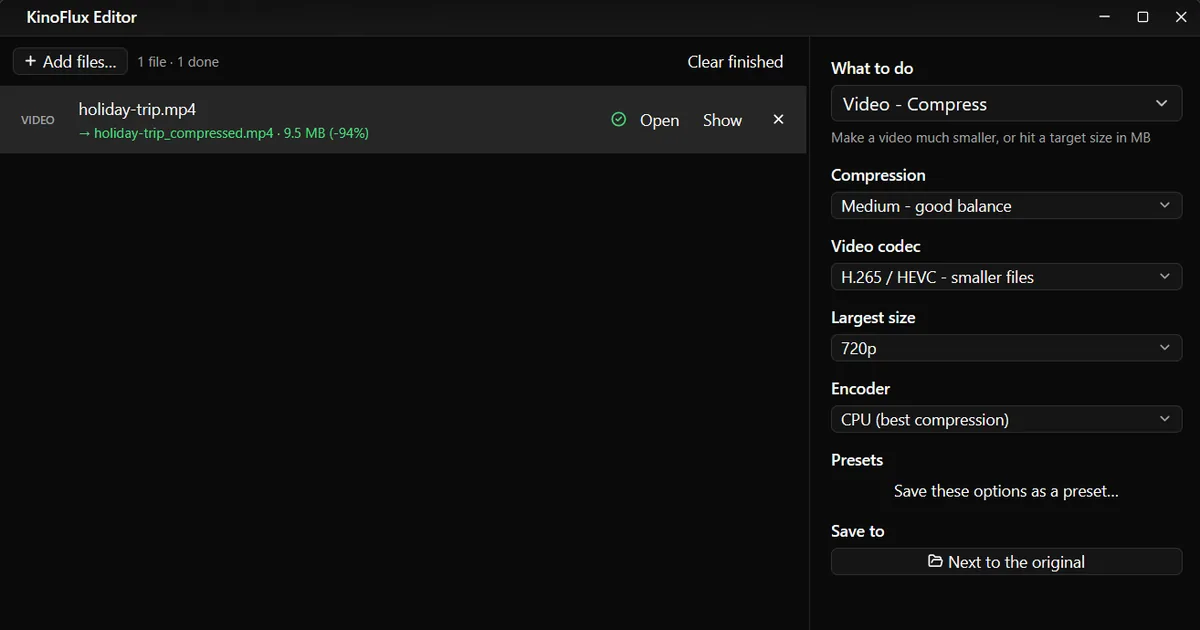
Task: Click the VIDEO type label
Action: click(38, 120)
